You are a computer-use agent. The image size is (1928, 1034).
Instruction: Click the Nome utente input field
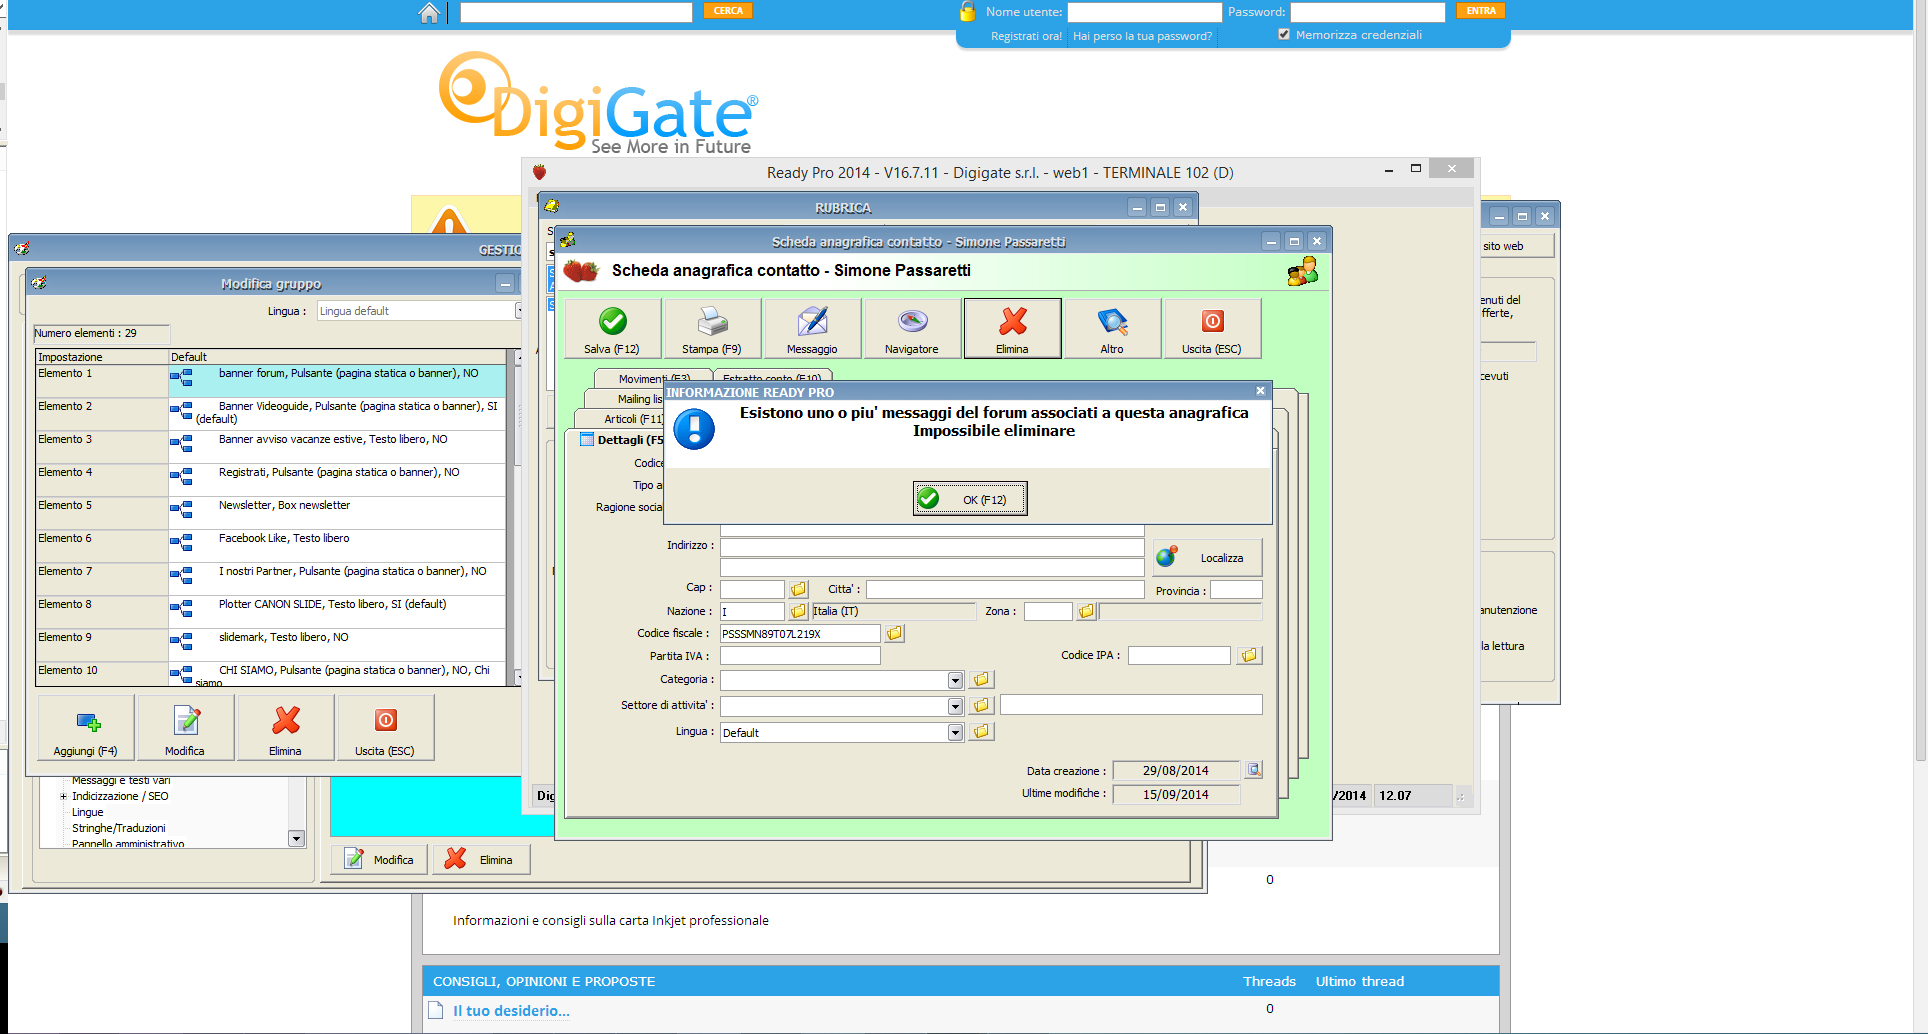1145,12
